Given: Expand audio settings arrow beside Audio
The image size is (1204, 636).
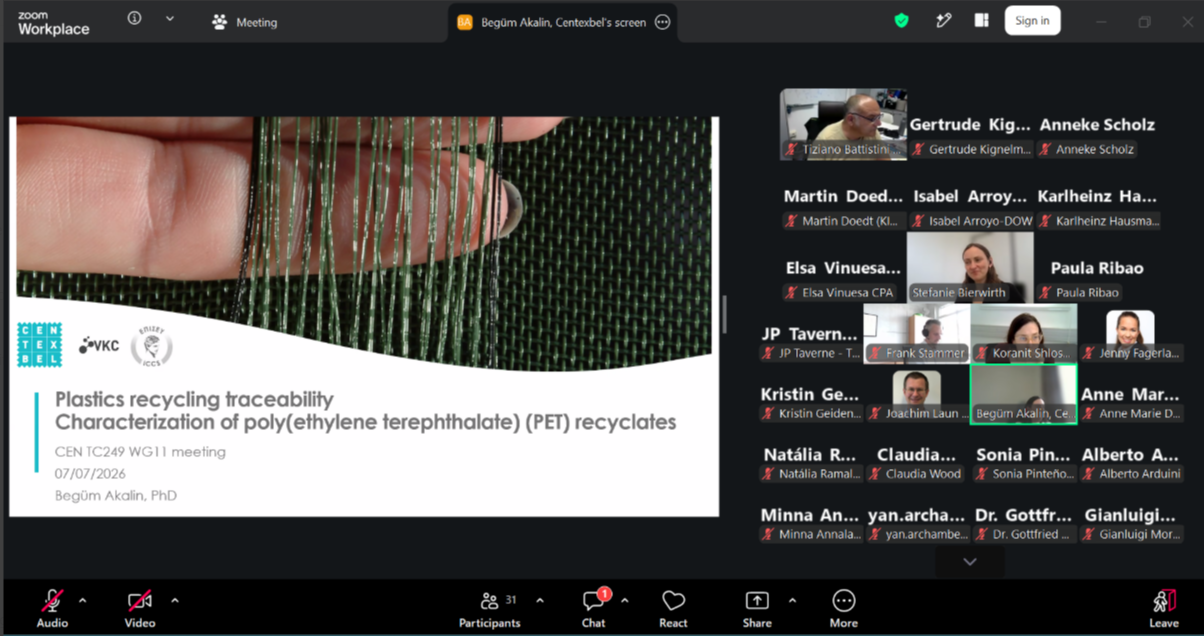Looking at the screenshot, I should click(x=82, y=601).
